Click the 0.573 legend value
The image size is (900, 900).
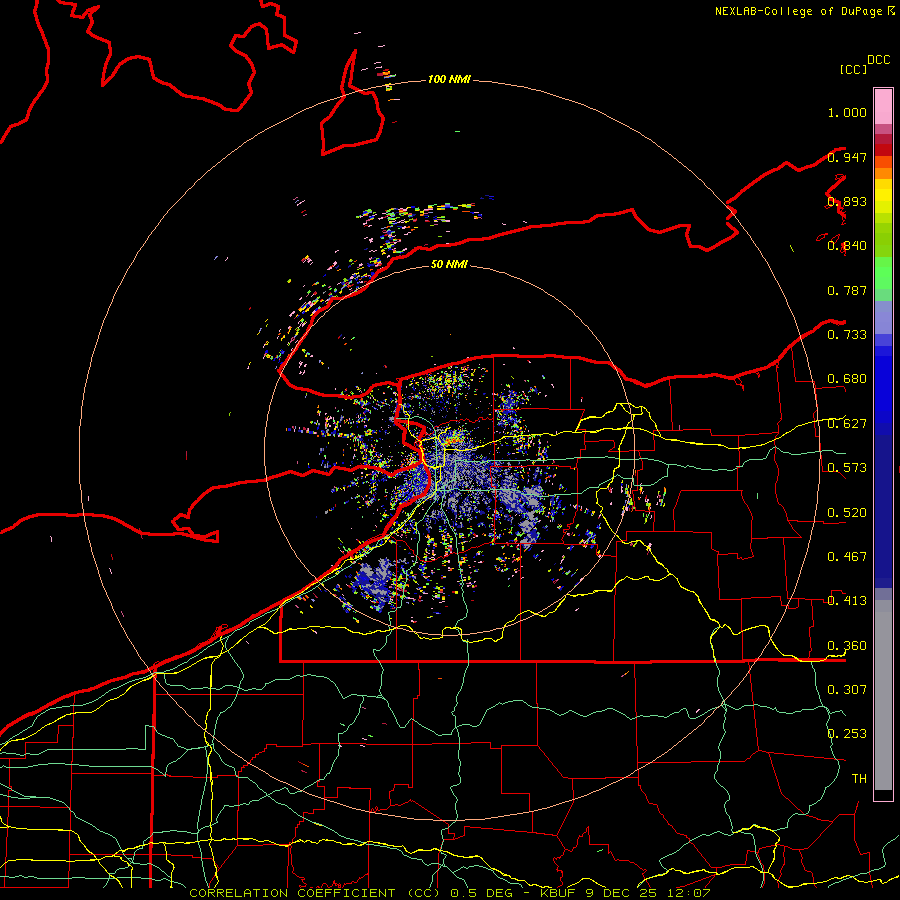(847, 468)
